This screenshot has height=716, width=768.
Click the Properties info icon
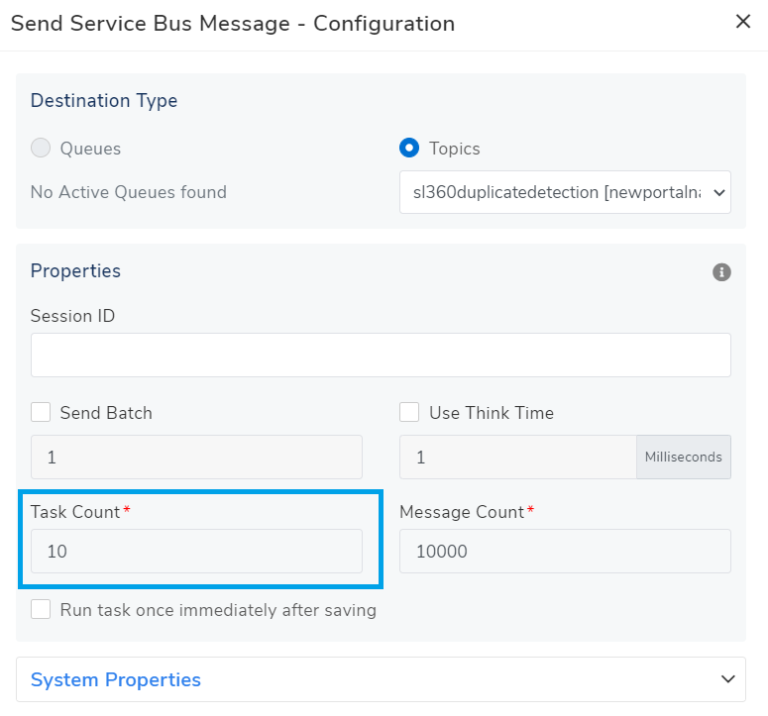(721, 272)
